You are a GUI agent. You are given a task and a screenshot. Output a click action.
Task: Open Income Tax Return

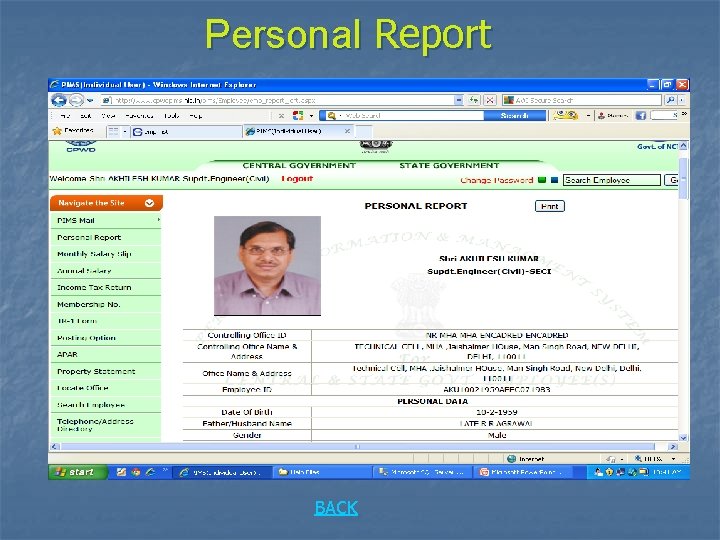(x=106, y=287)
